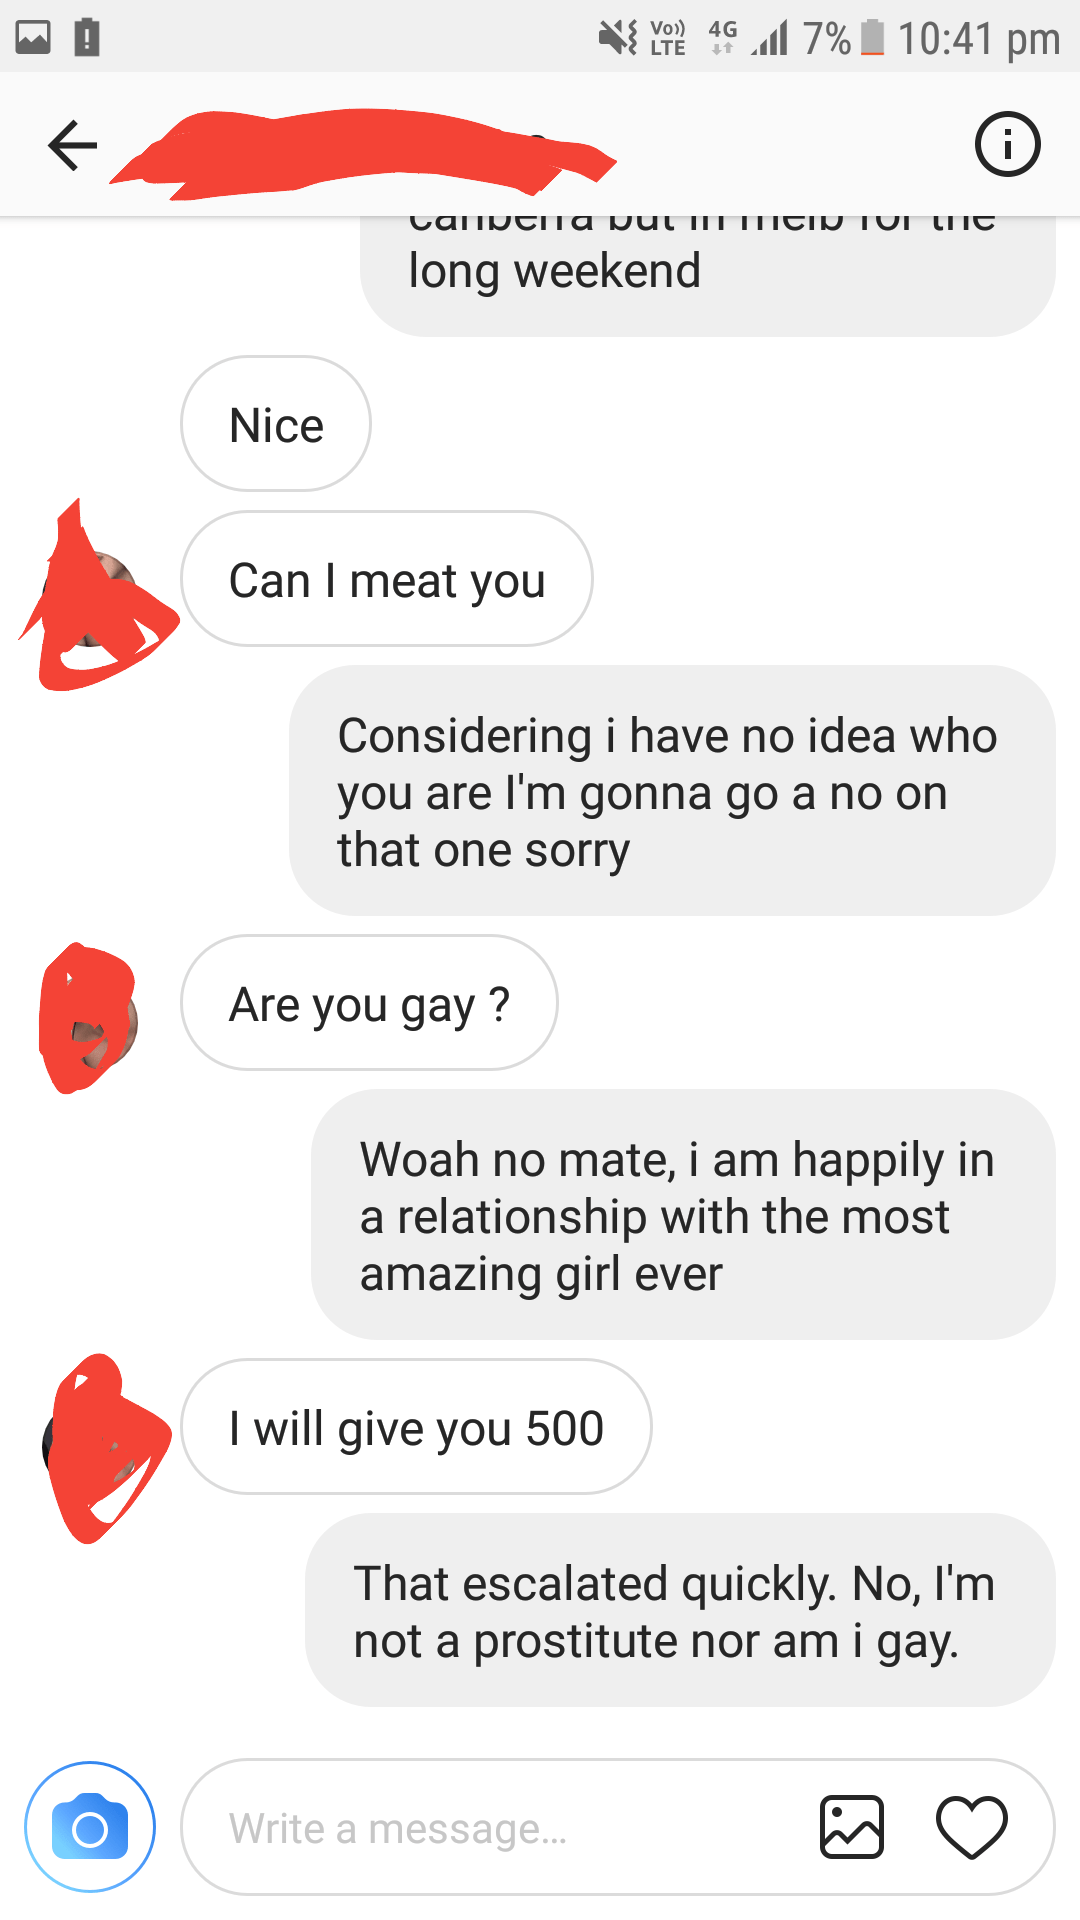
Task: Tap the image notification icon in status bar
Action: tap(33, 38)
